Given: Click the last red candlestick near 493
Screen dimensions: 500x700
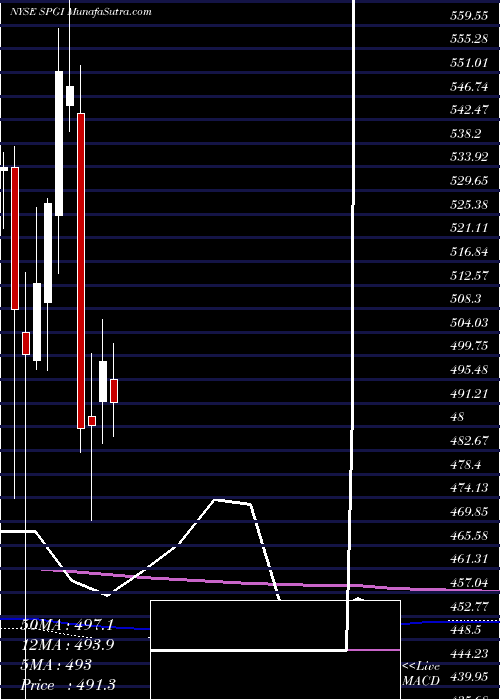Looking at the screenshot, I should (x=114, y=391).
